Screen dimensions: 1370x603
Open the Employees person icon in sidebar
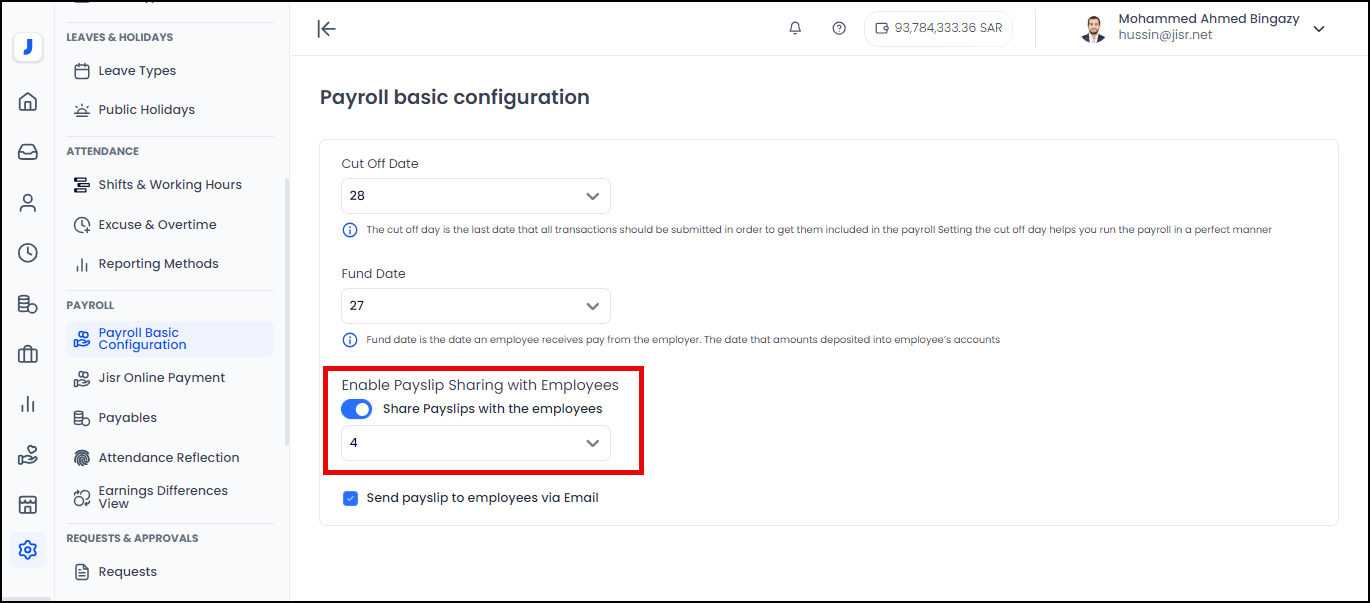27,202
